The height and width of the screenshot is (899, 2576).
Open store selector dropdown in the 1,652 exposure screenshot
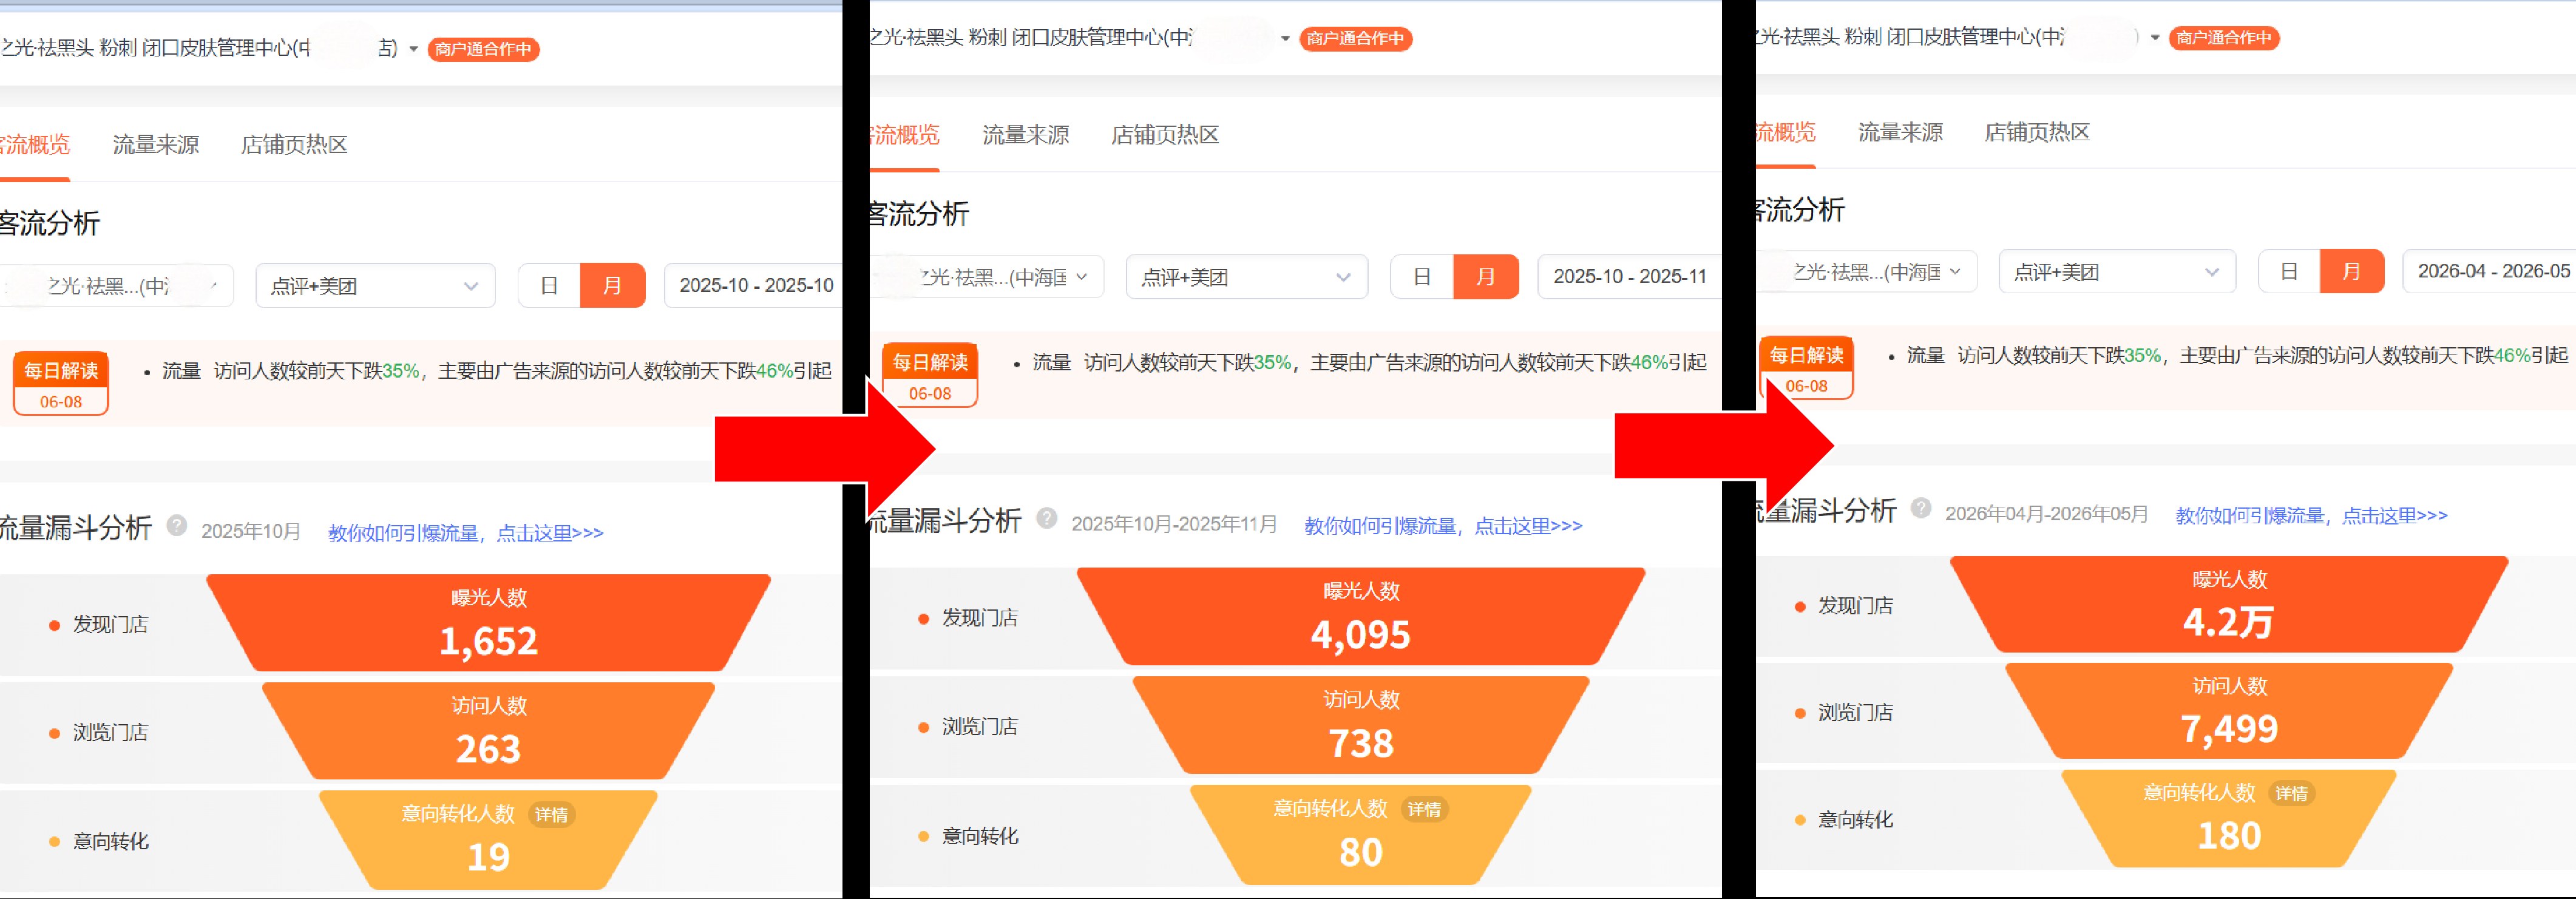point(117,286)
